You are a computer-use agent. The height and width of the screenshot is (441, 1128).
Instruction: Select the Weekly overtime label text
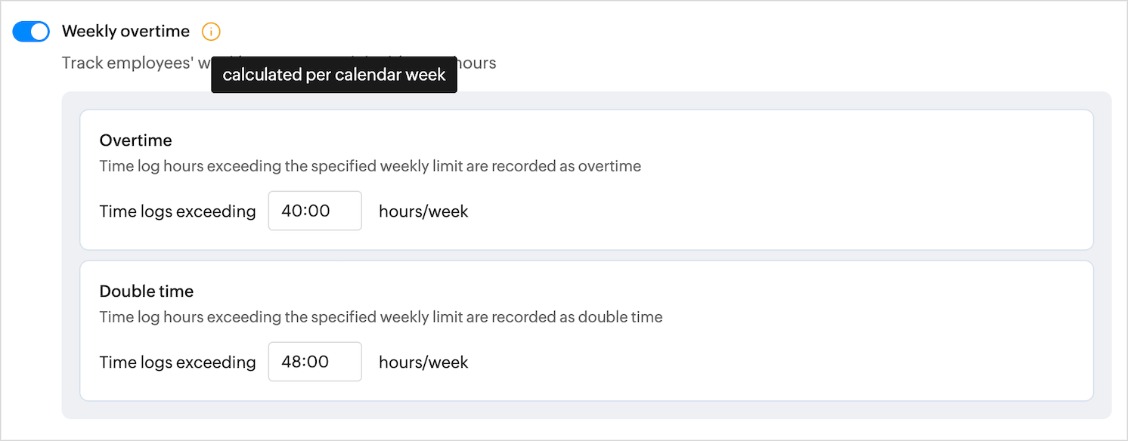pos(126,32)
